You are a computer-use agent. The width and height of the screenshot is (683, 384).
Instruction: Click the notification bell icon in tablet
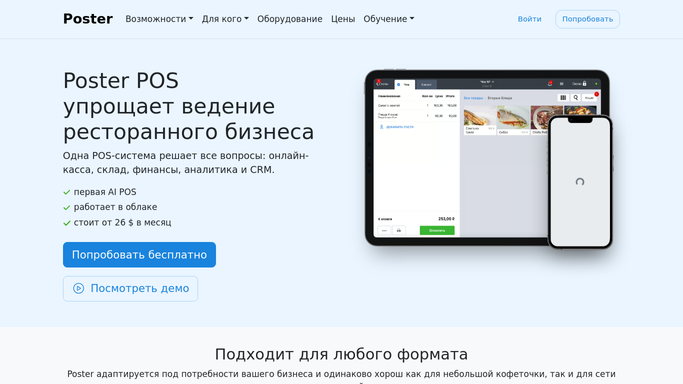[x=550, y=84]
